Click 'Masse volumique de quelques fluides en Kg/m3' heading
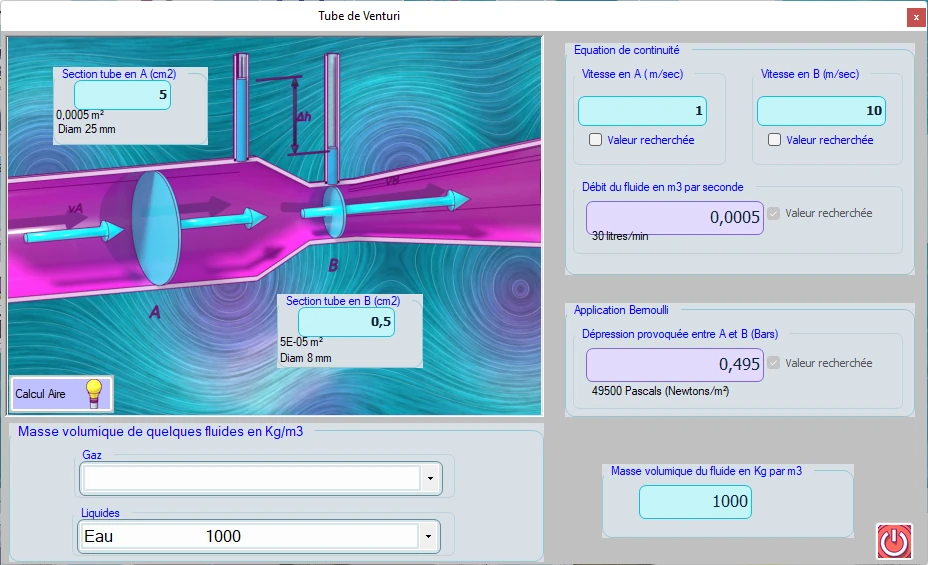The width and height of the screenshot is (928, 565). click(160, 431)
